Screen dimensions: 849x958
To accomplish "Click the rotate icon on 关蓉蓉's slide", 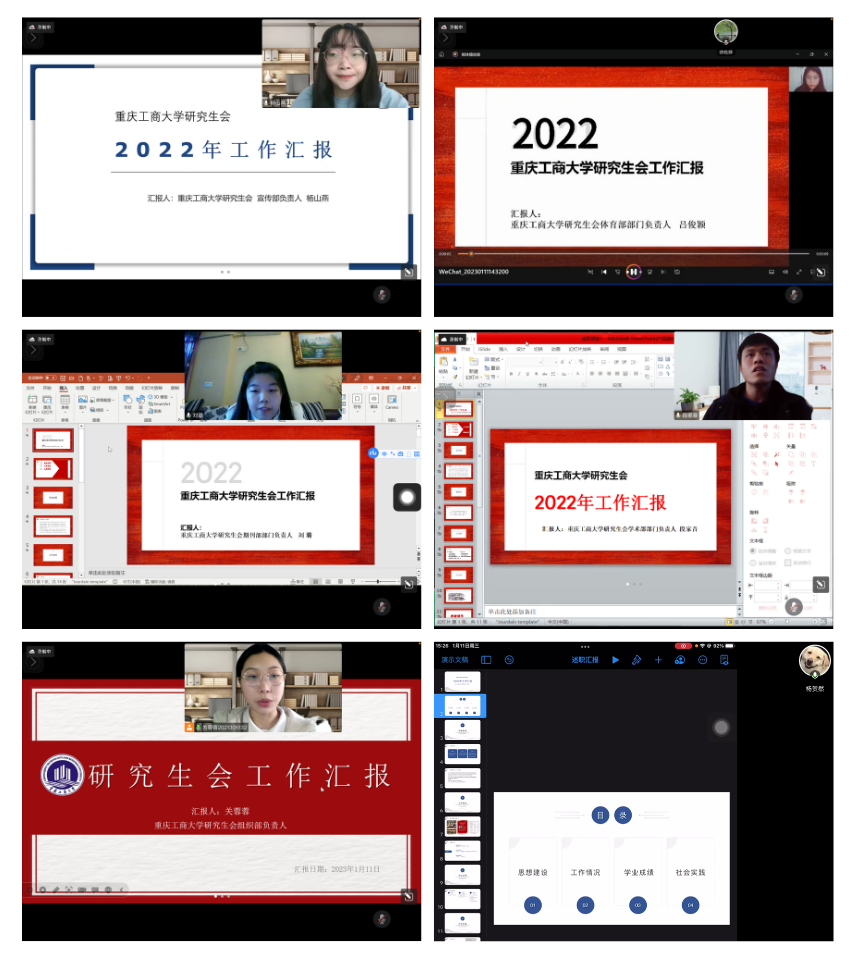I will pos(409,896).
